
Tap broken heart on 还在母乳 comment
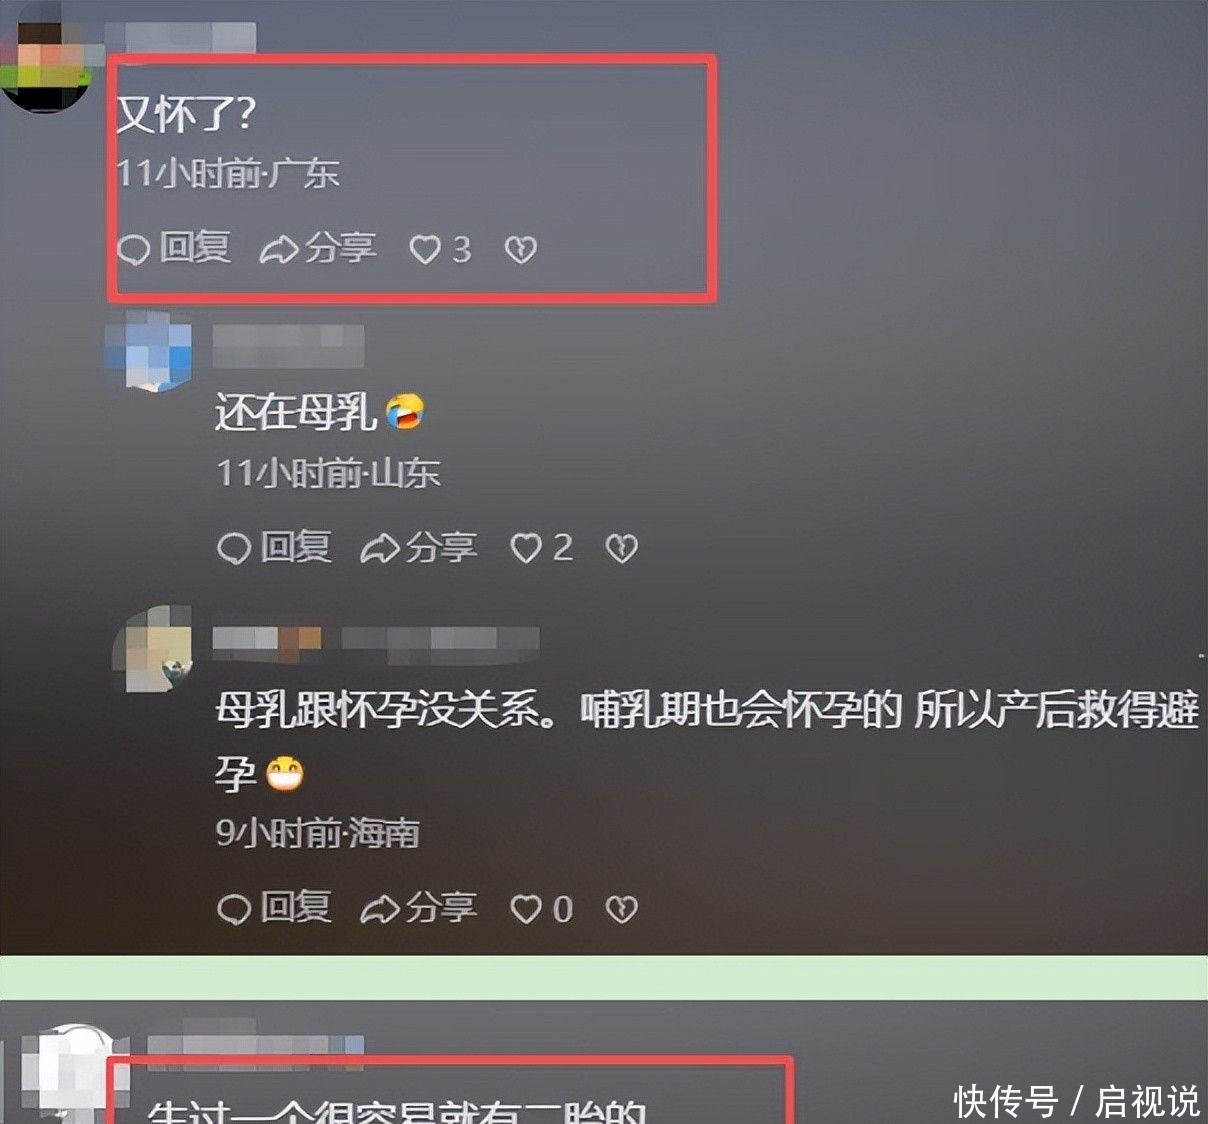[x=621, y=548]
